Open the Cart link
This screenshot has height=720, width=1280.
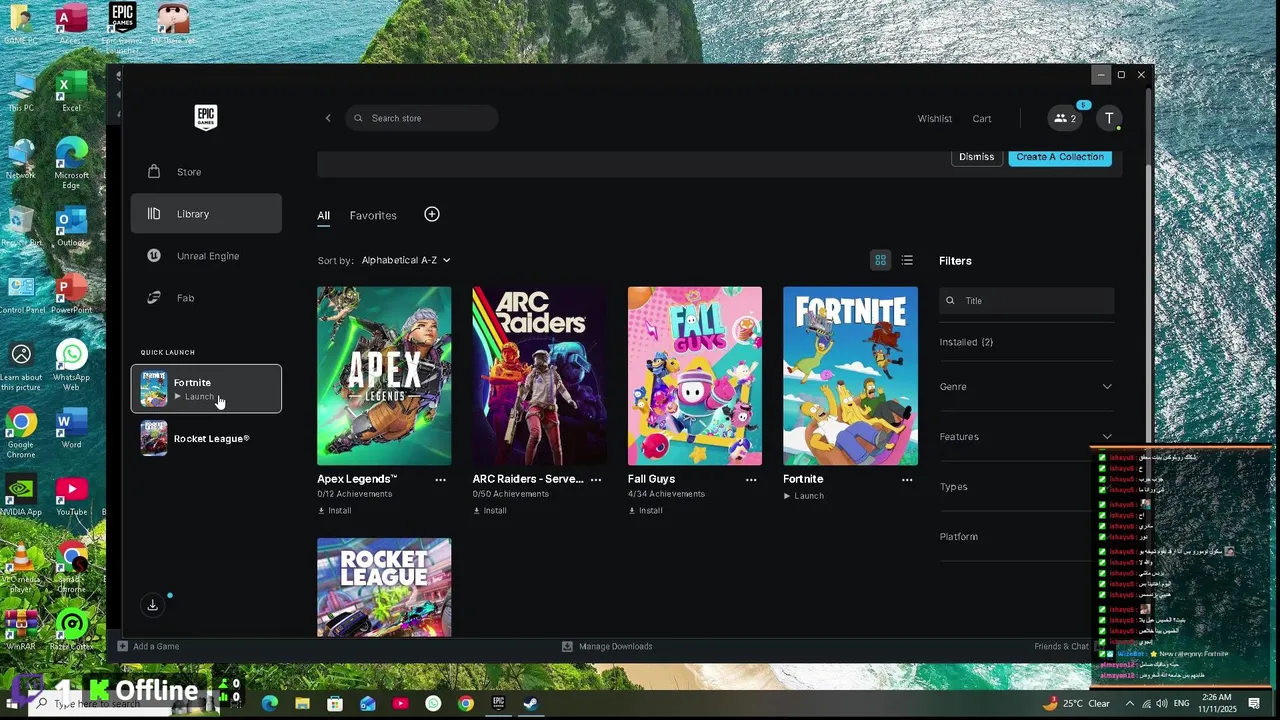(982, 118)
